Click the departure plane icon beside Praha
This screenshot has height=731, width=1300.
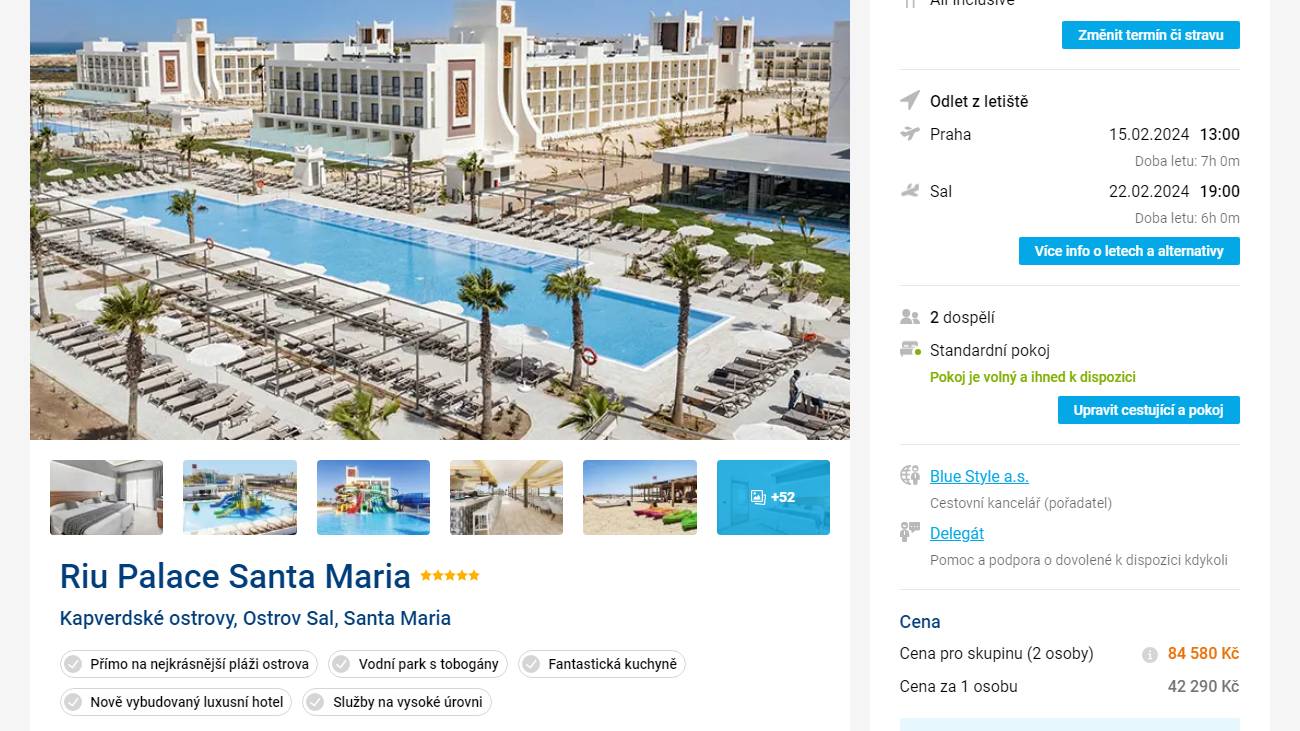910,133
